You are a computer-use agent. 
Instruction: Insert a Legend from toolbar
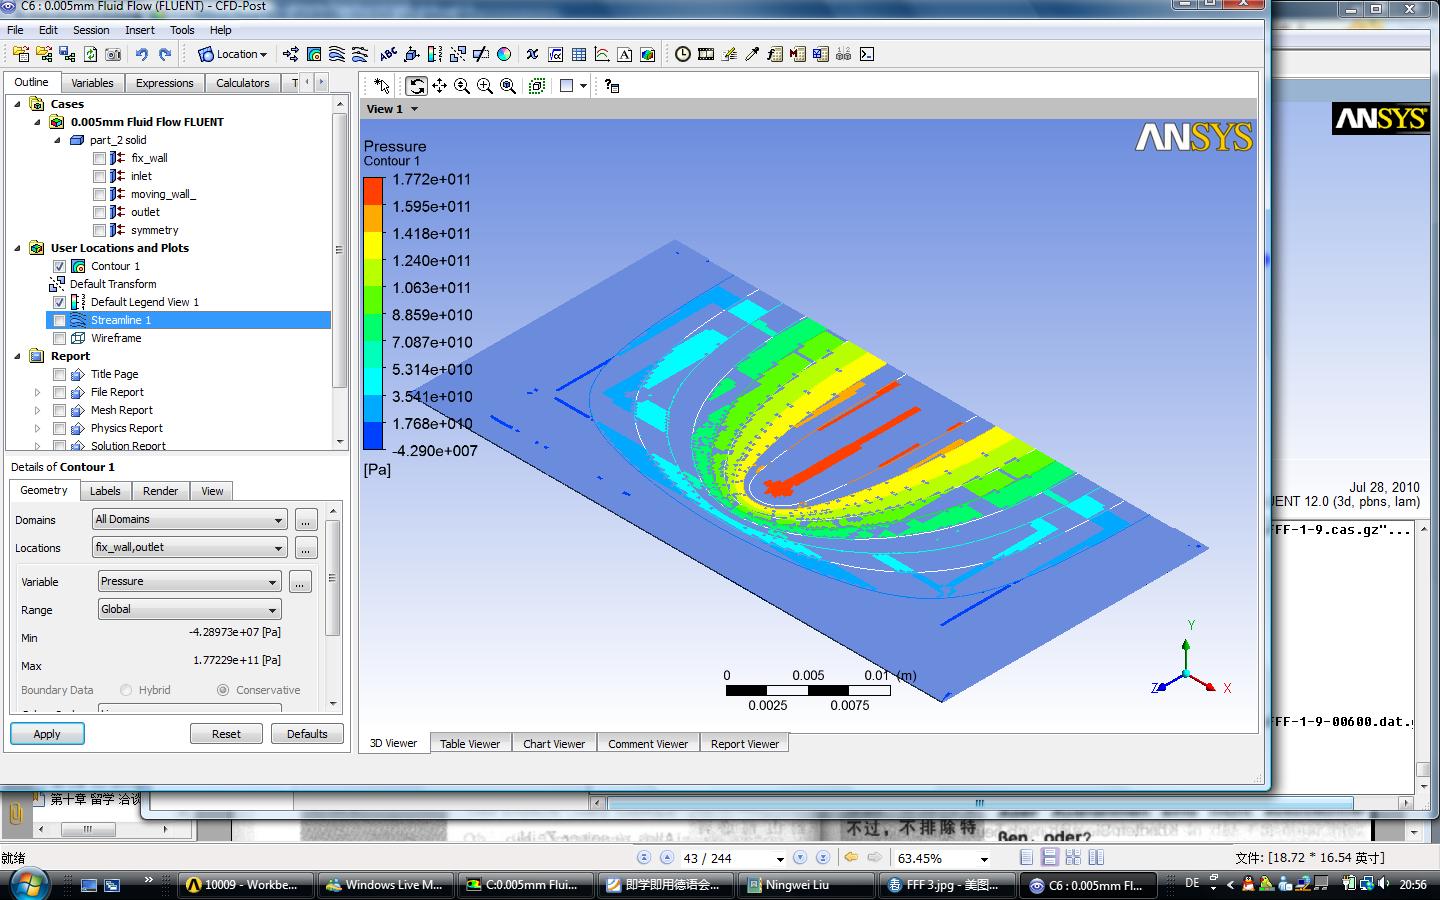tap(434, 54)
